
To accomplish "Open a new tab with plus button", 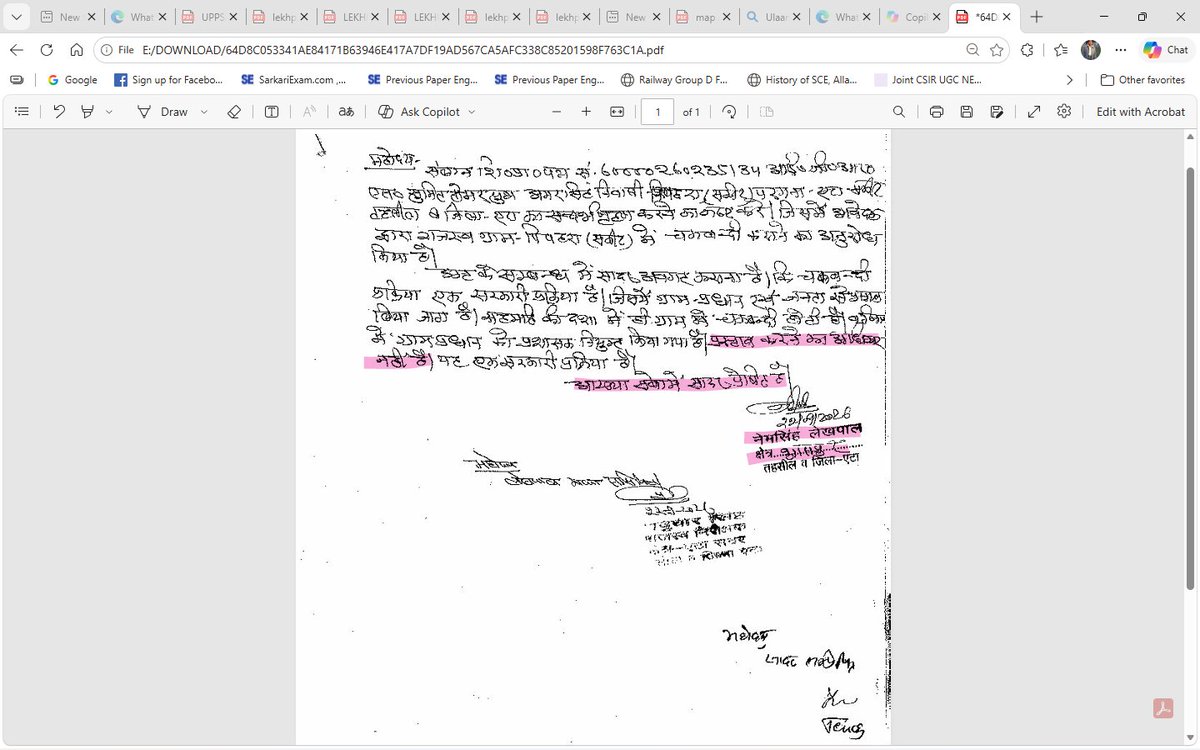I will (1037, 17).
